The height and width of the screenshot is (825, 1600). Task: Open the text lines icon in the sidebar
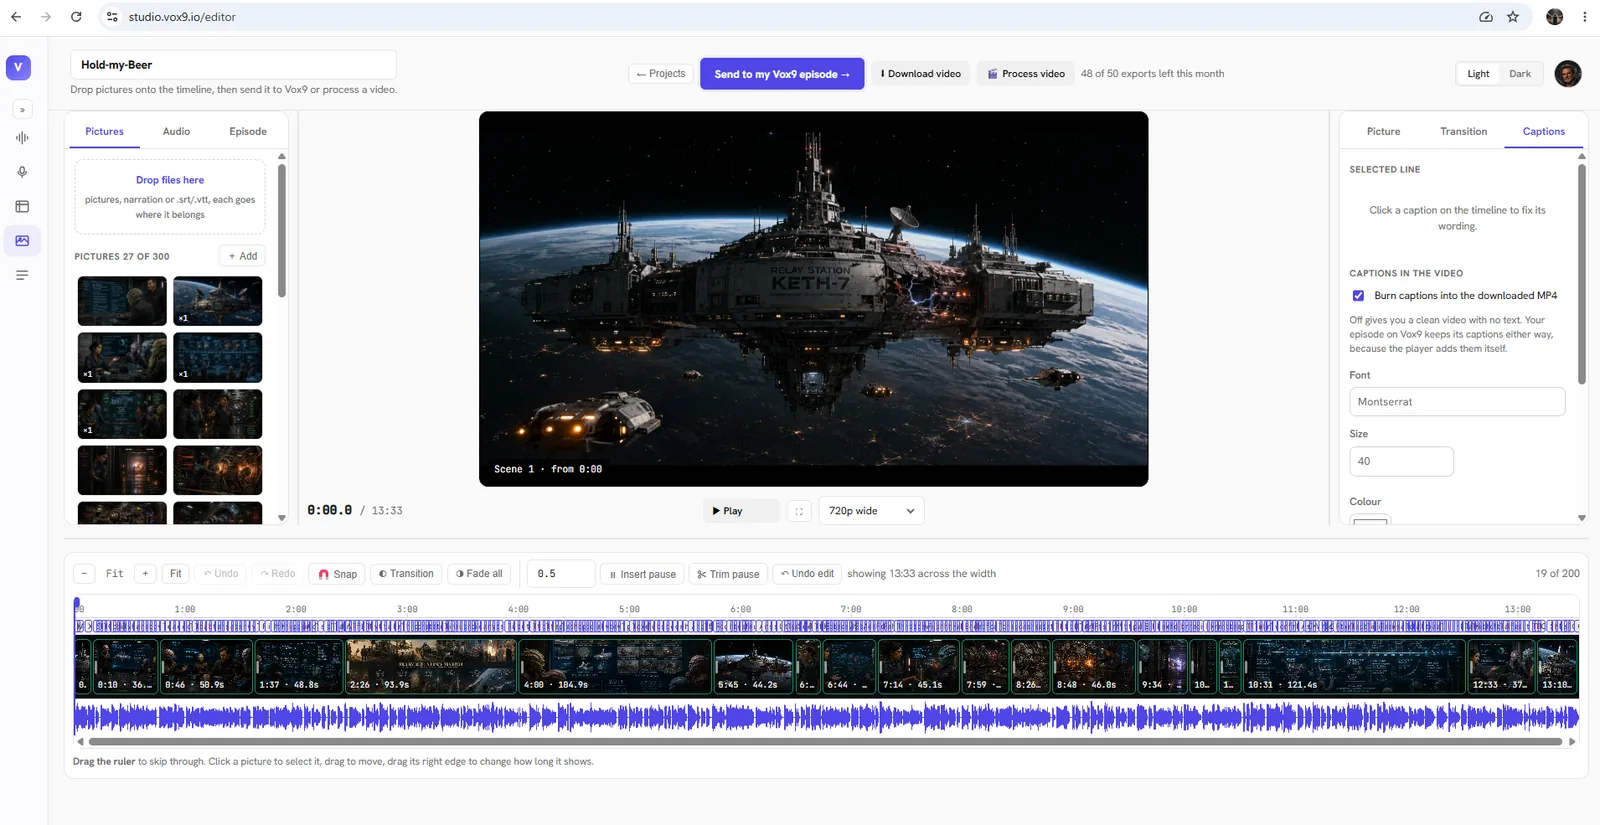coord(22,275)
